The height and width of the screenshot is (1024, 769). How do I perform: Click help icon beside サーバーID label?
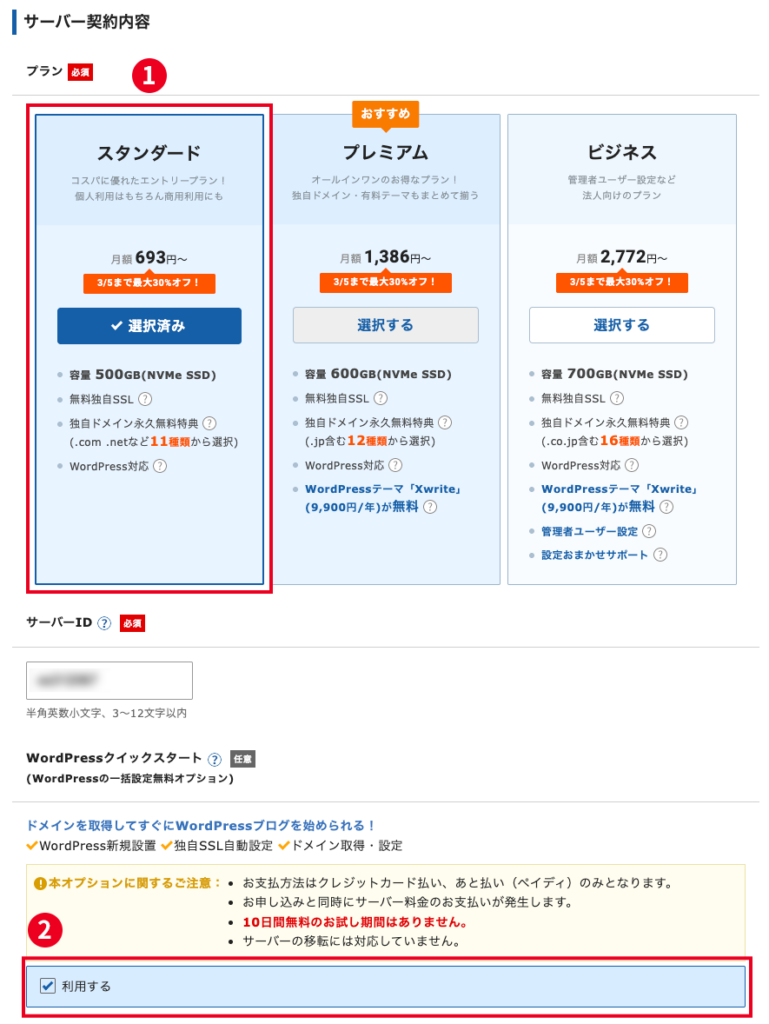click(104, 623)
